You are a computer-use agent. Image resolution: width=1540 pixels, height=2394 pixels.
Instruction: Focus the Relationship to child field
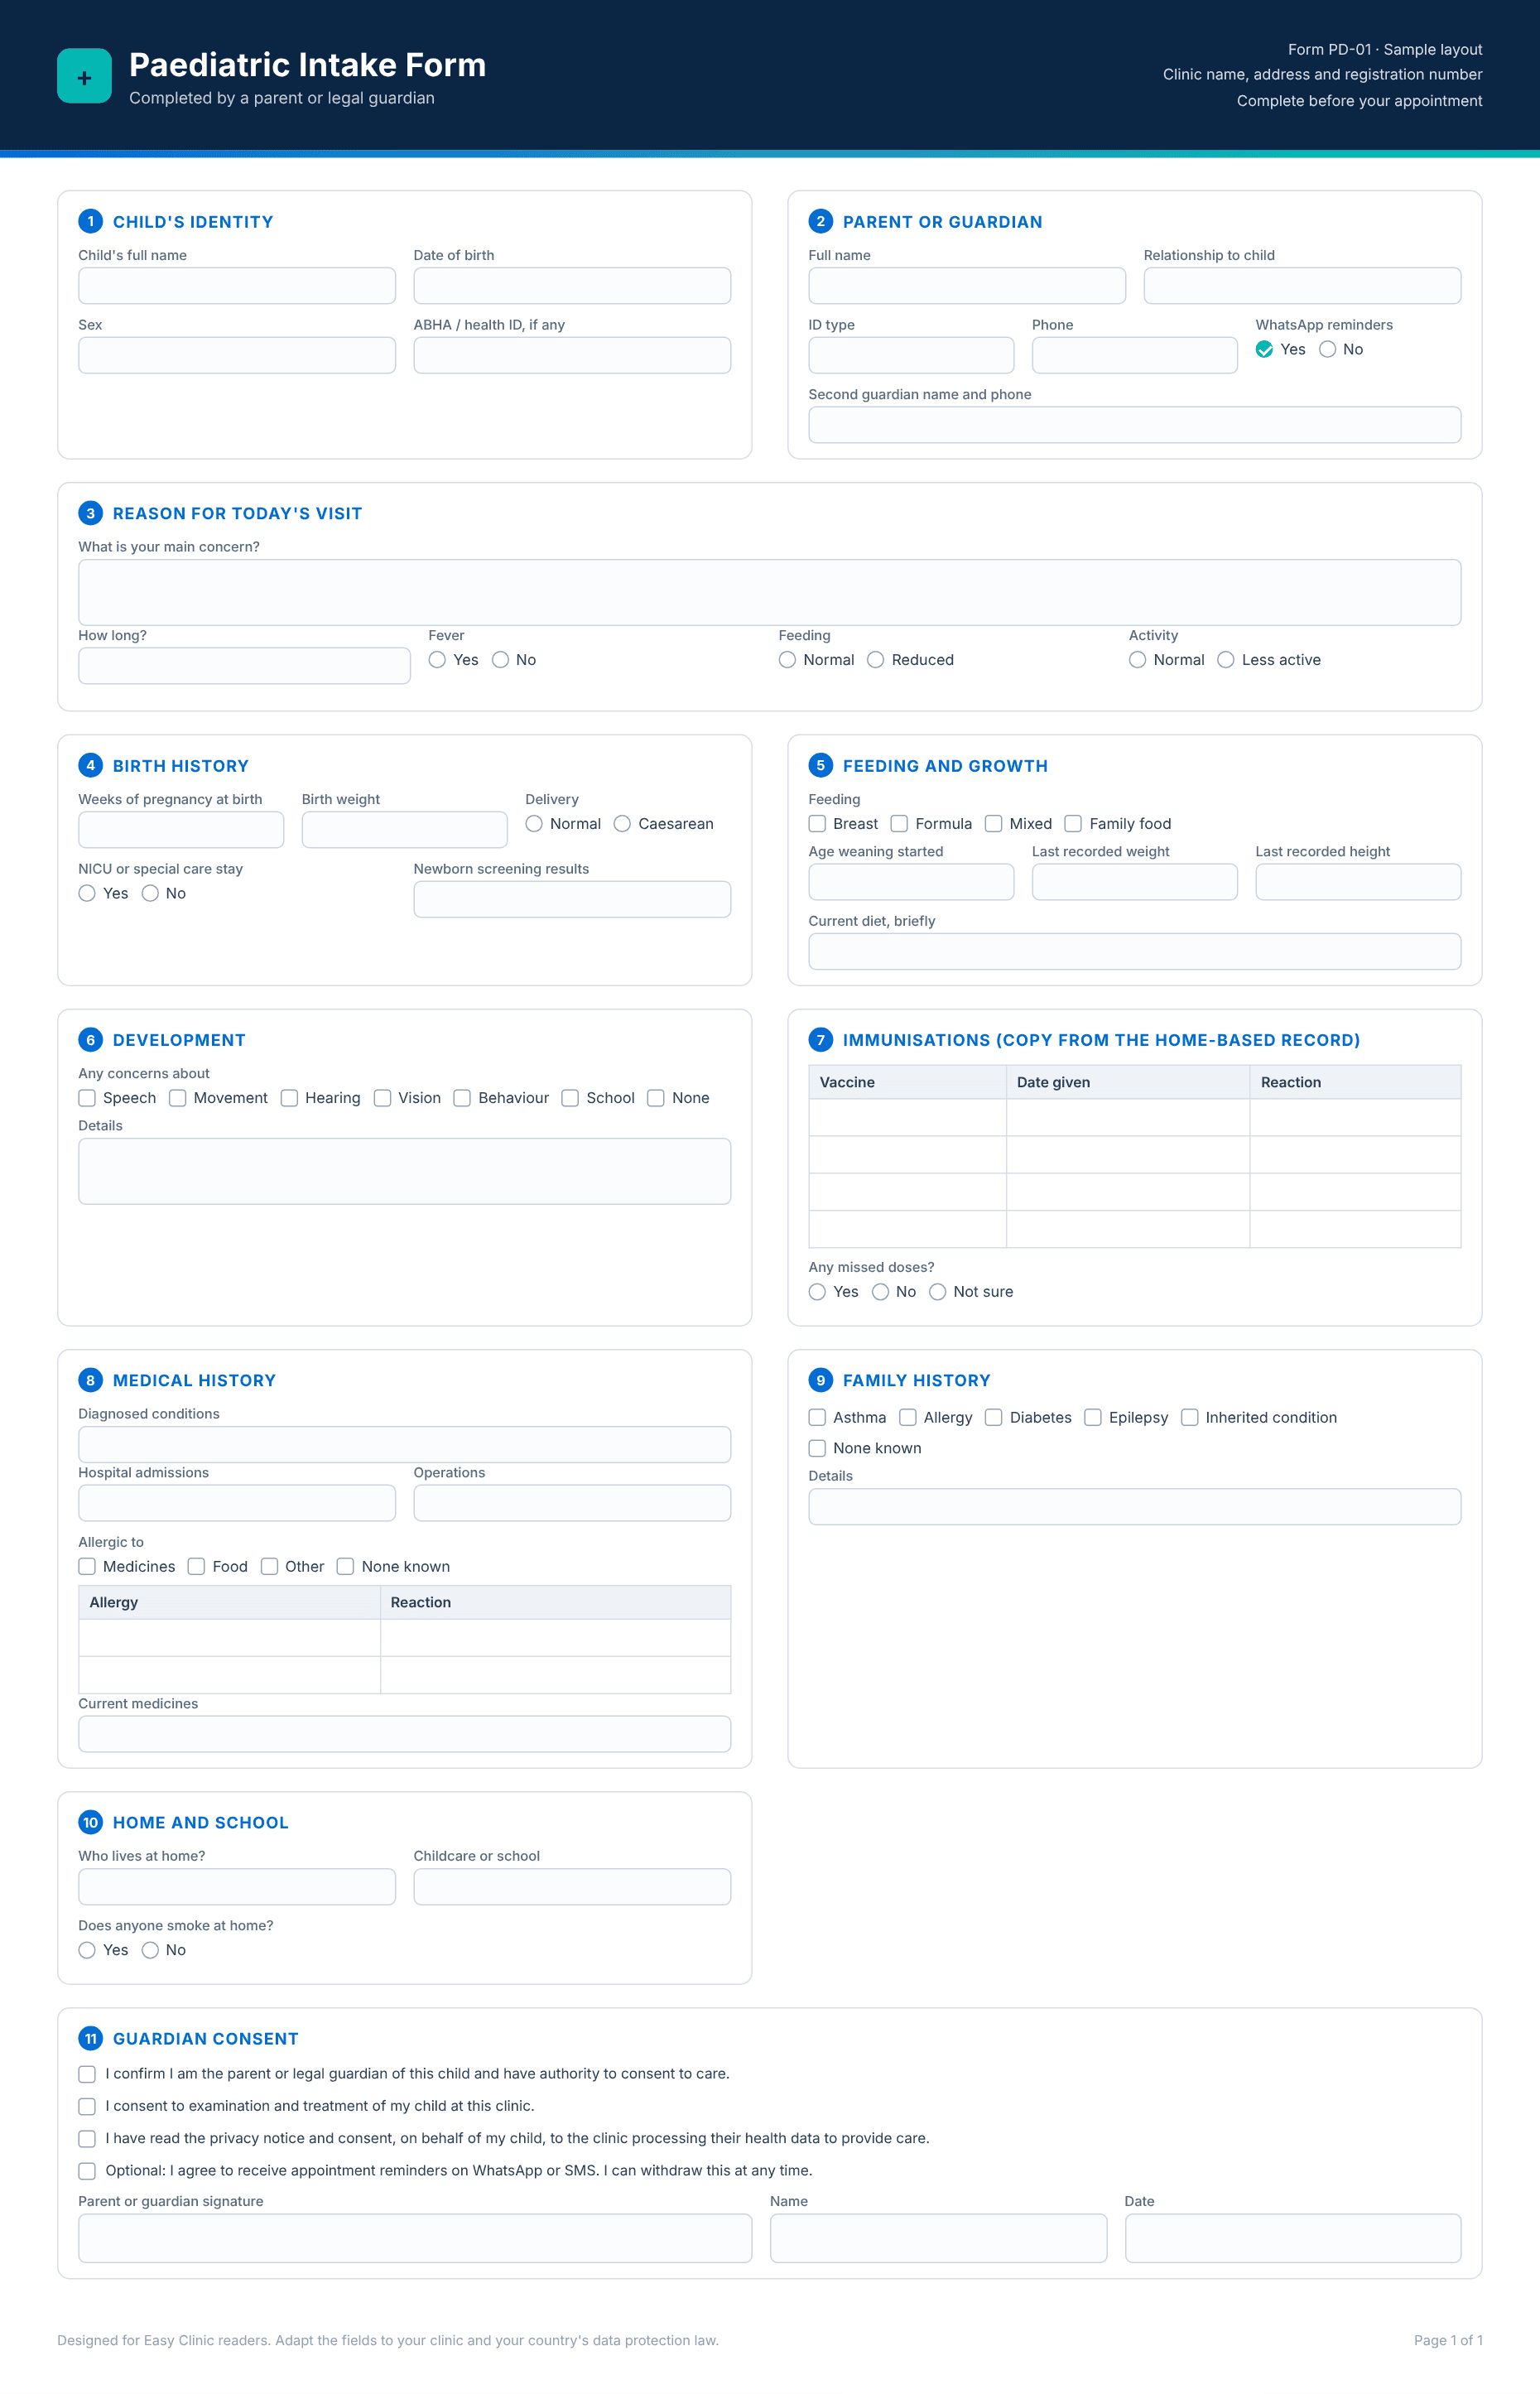[x=1302, y=286]
